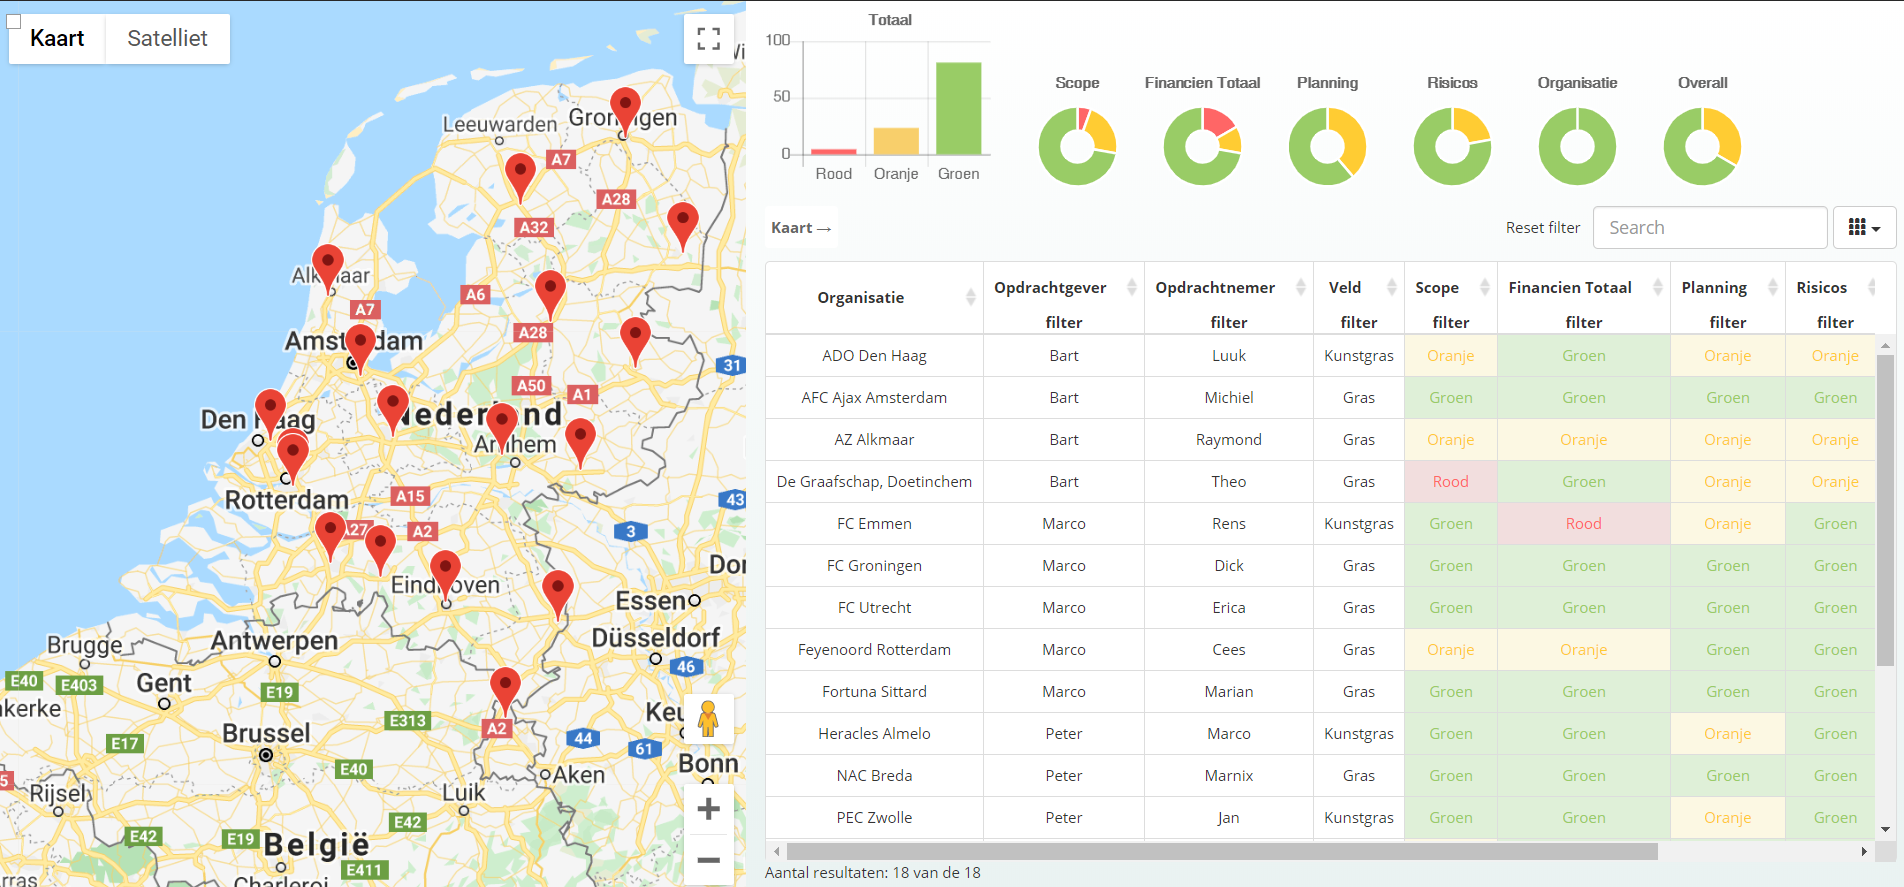Zoom in using the map plus button

pos(708,809)
